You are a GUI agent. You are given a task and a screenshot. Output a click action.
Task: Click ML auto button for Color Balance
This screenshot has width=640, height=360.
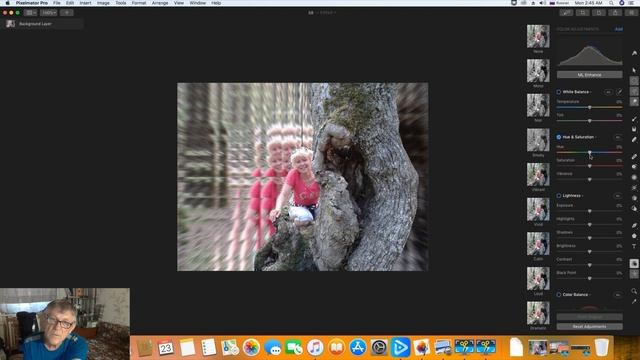click(x=618, y=295)
